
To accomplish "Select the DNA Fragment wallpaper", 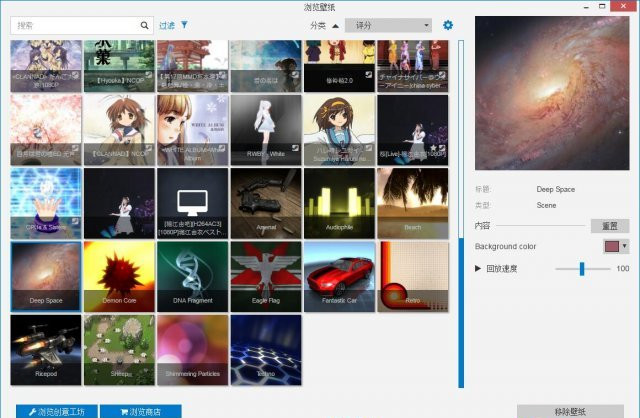I will click(193, 276).
